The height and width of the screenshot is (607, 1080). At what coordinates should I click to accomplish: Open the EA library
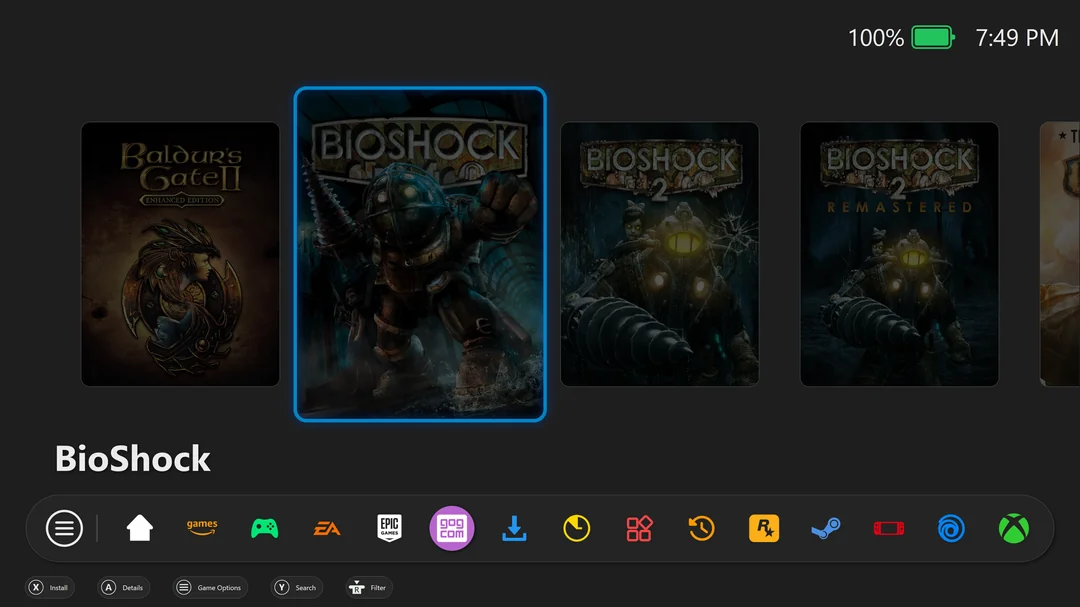point(327,528)
